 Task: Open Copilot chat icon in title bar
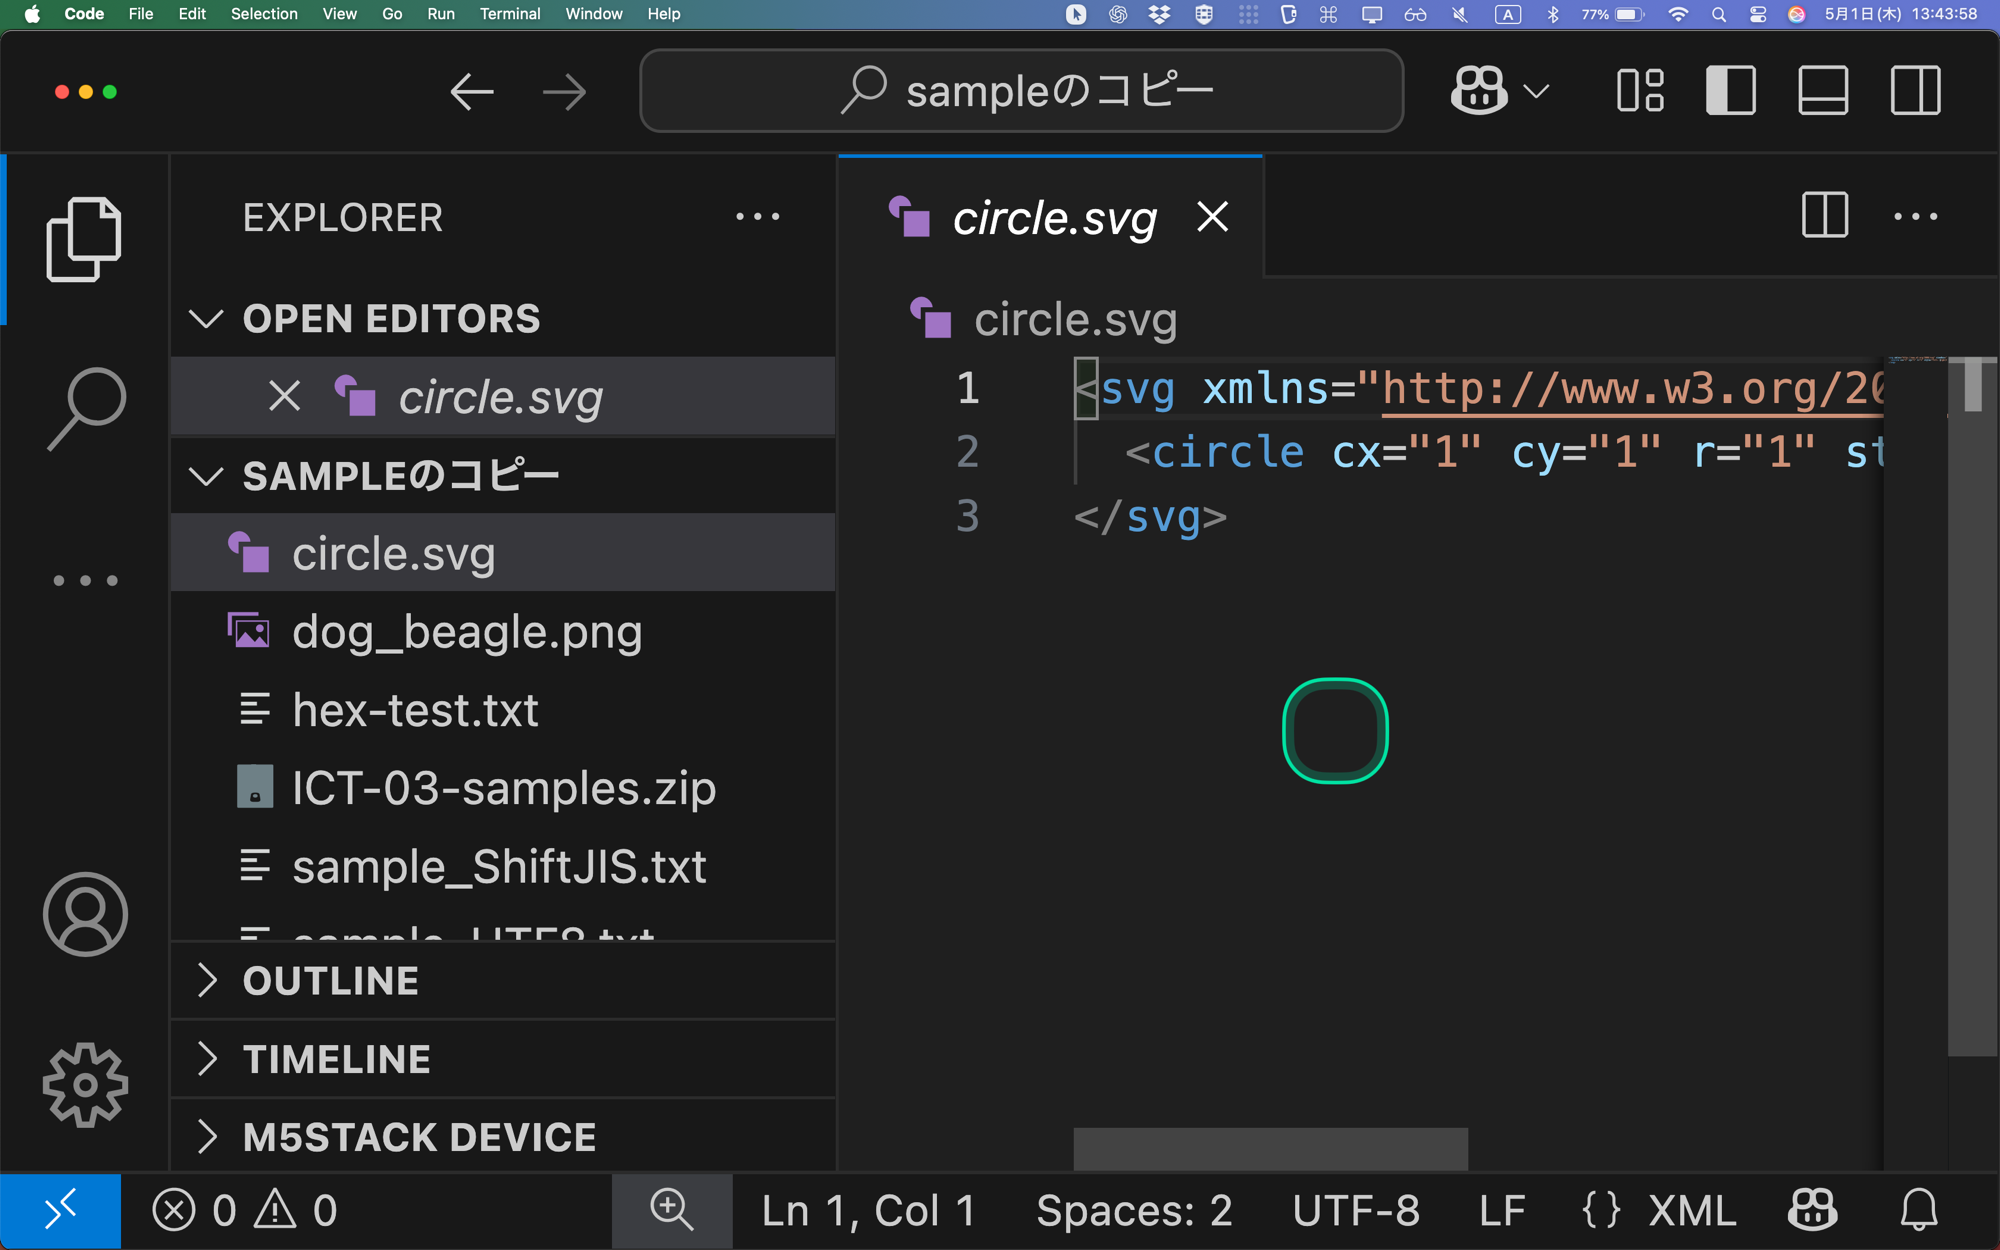coord(1479,91)
